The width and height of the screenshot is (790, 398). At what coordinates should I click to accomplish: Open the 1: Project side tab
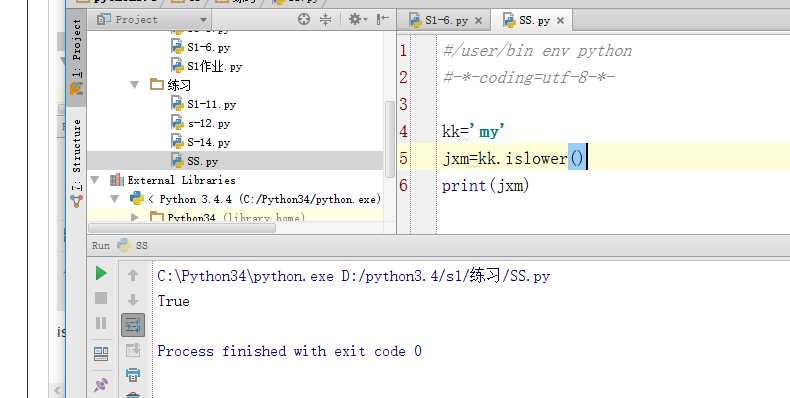pyautogui.click(x=76, y=56)
